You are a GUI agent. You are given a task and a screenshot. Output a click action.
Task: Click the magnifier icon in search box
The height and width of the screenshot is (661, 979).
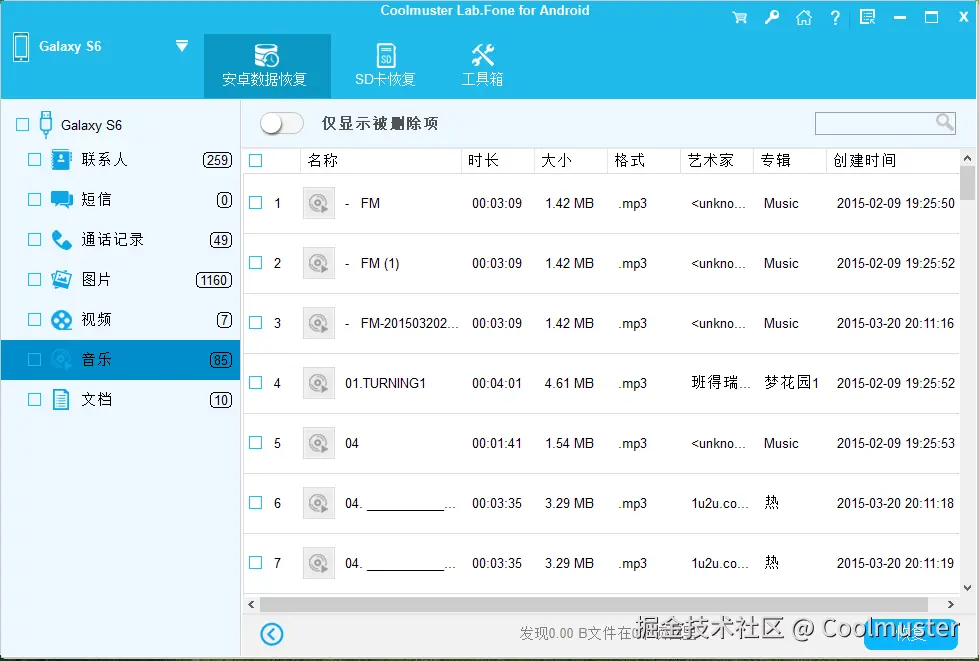[x=944, y=122]
